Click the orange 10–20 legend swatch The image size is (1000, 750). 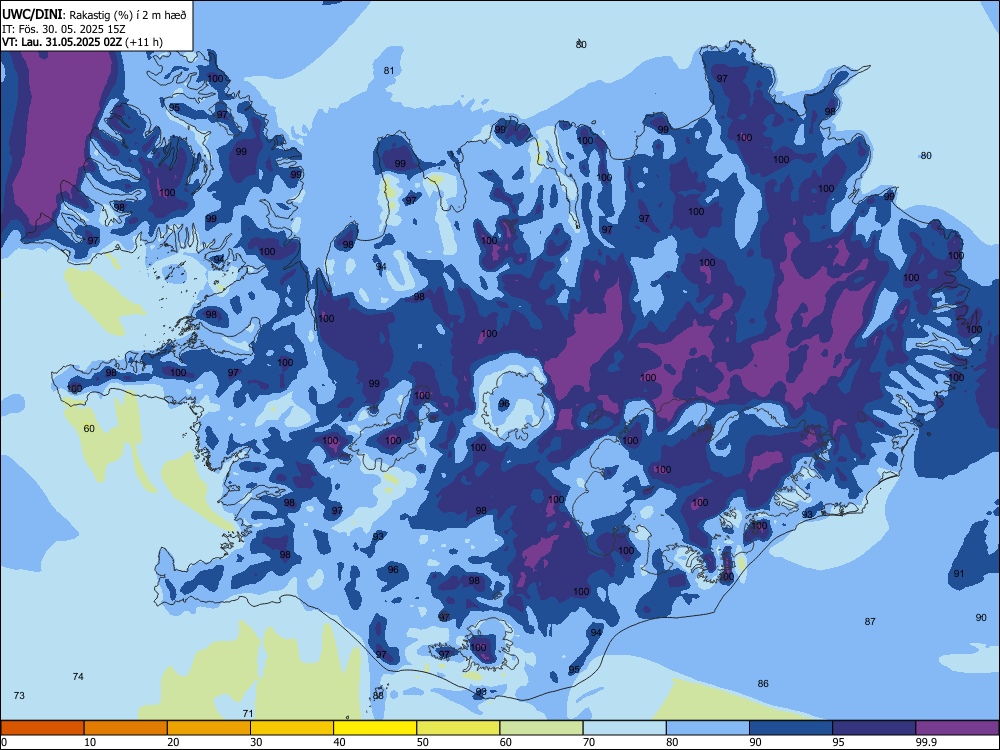coord(126,728)
